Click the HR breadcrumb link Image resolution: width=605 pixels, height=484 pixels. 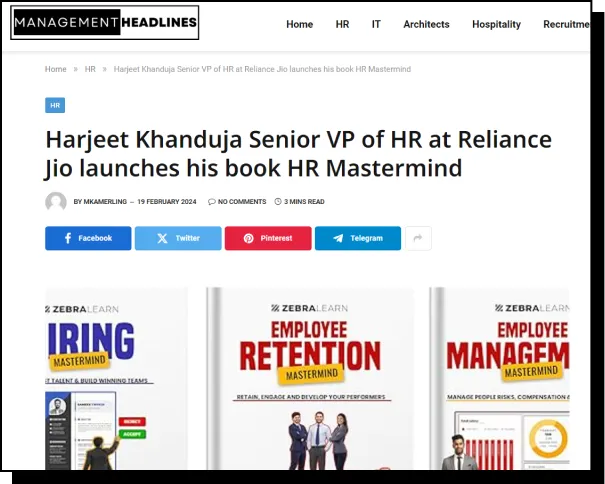point(90,69)
